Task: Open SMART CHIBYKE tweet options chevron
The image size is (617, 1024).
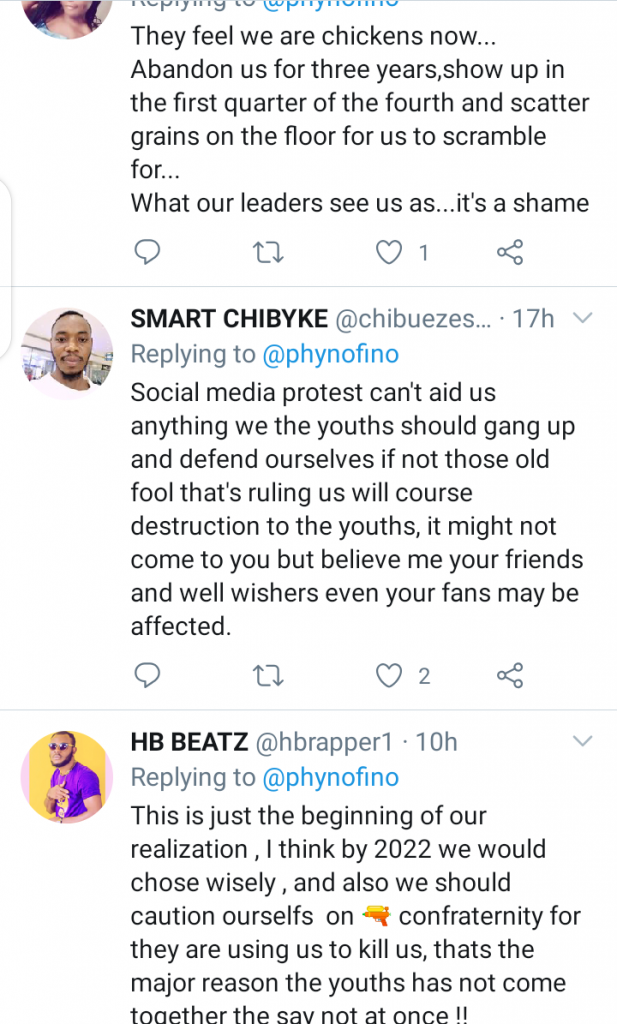Action: (582, 318)
